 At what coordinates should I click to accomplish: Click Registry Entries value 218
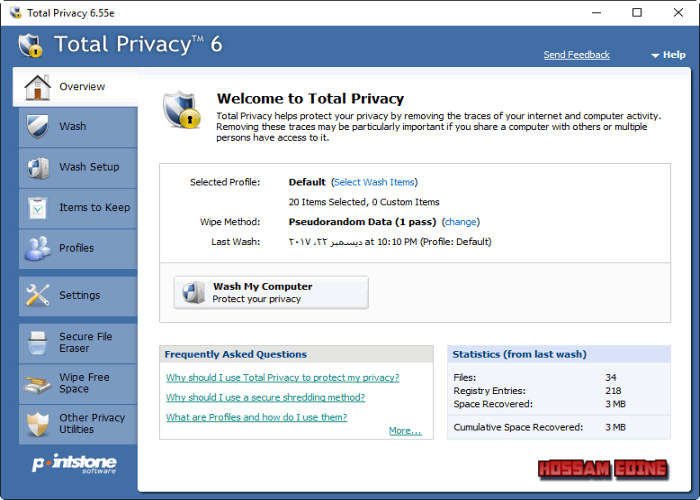[x=613, y=391]
